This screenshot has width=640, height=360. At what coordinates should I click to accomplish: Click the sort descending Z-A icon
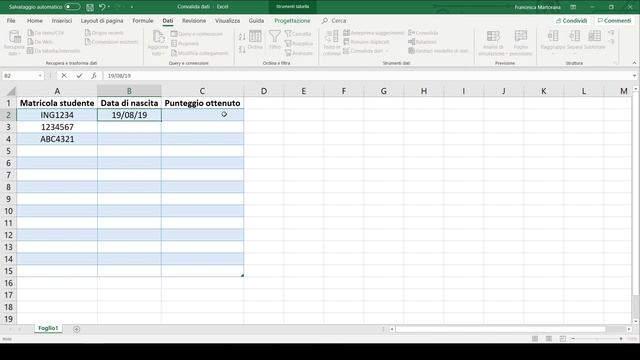tap(242, 49)
